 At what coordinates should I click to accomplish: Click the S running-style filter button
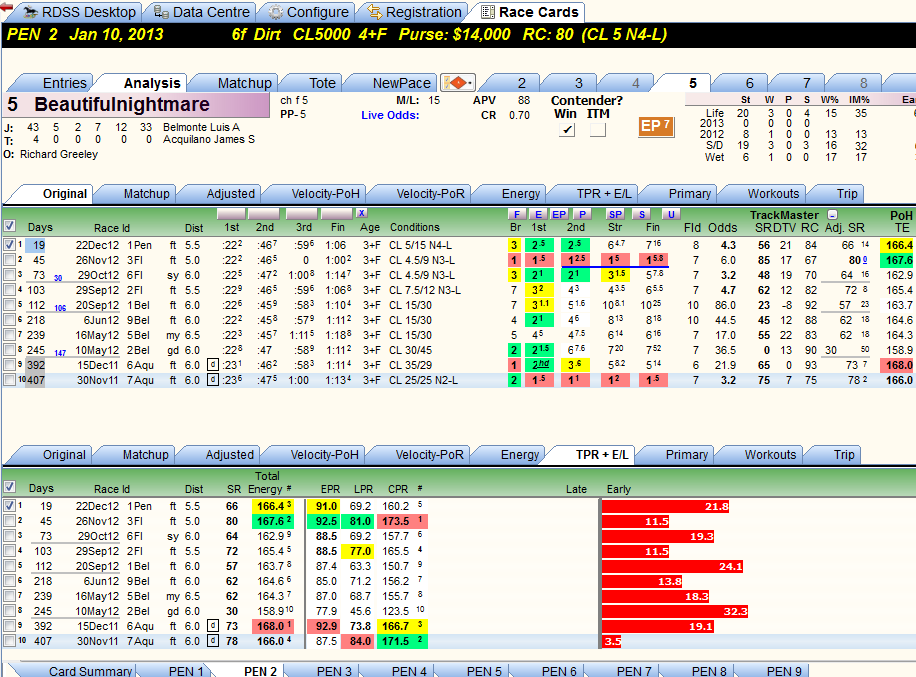click(x=641, y=214)
